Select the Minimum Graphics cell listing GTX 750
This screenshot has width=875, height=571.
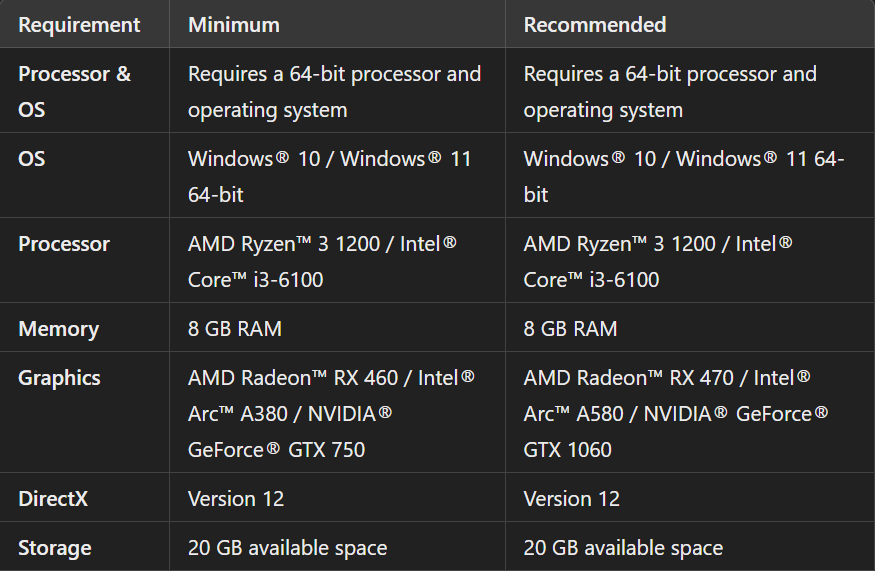tap(331, 414)
